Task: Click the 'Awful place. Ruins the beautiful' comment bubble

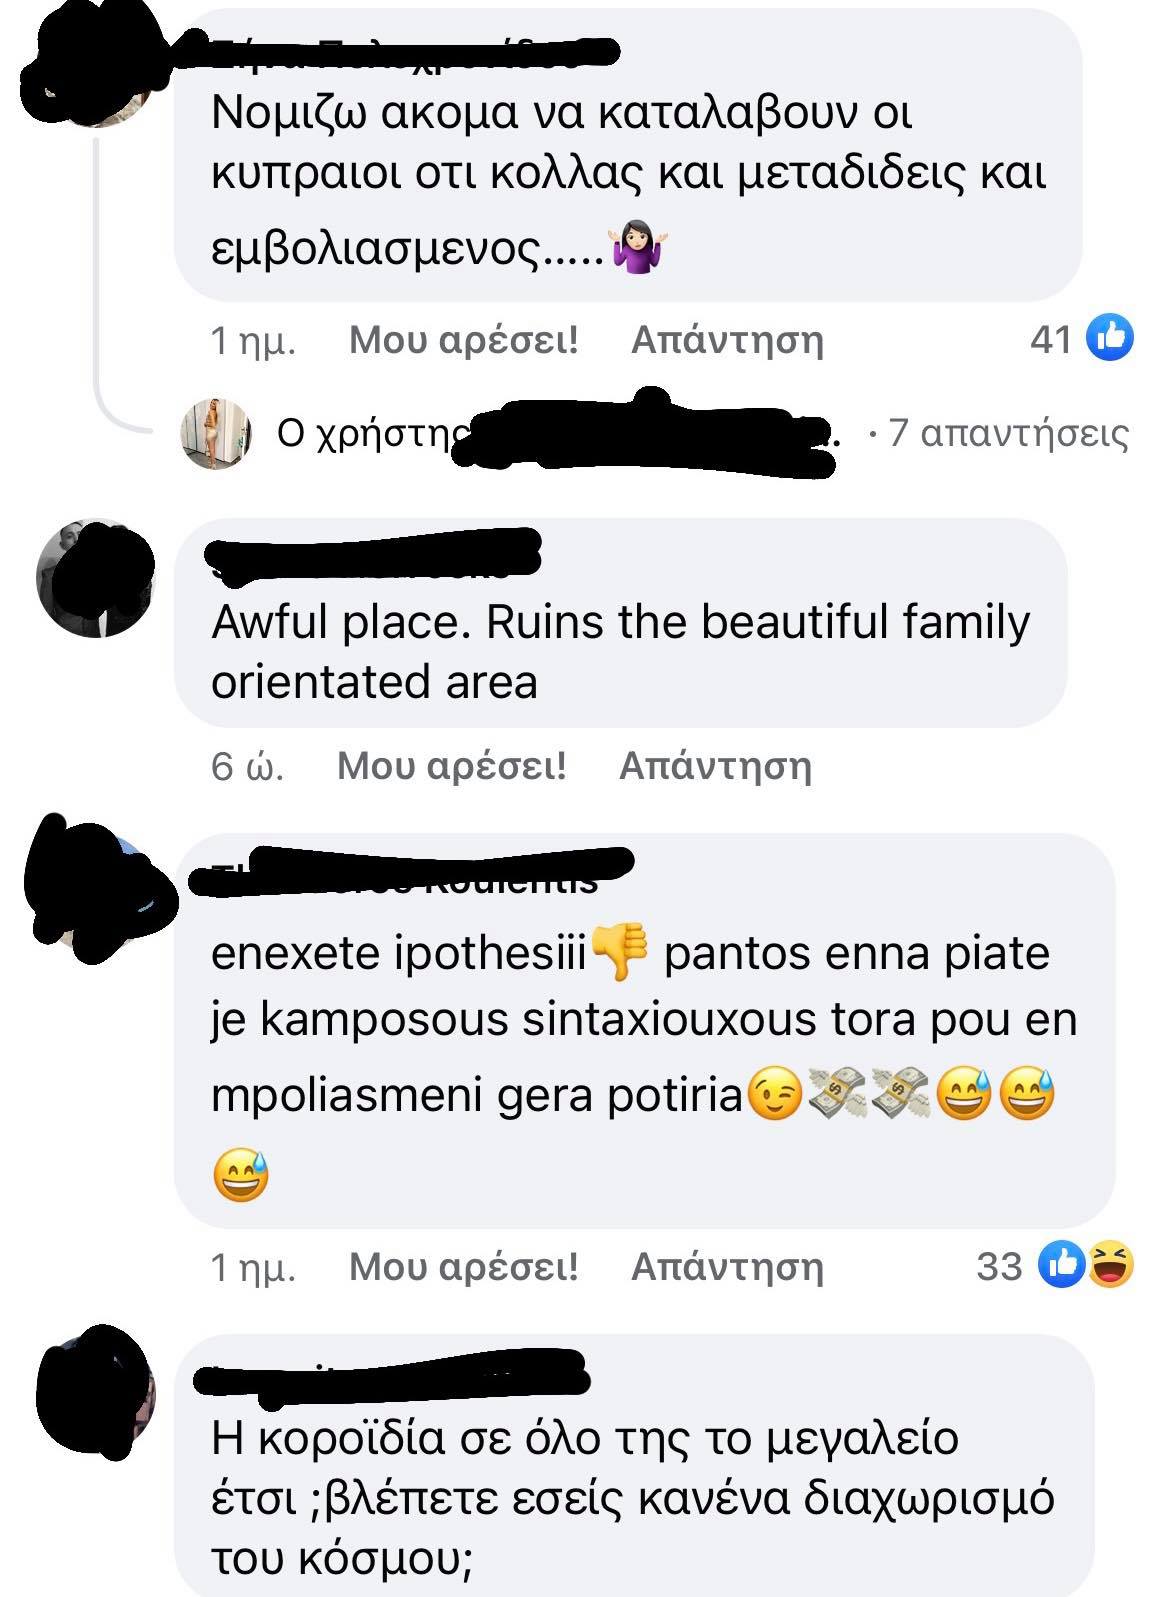Action: [x=621, y=623]
